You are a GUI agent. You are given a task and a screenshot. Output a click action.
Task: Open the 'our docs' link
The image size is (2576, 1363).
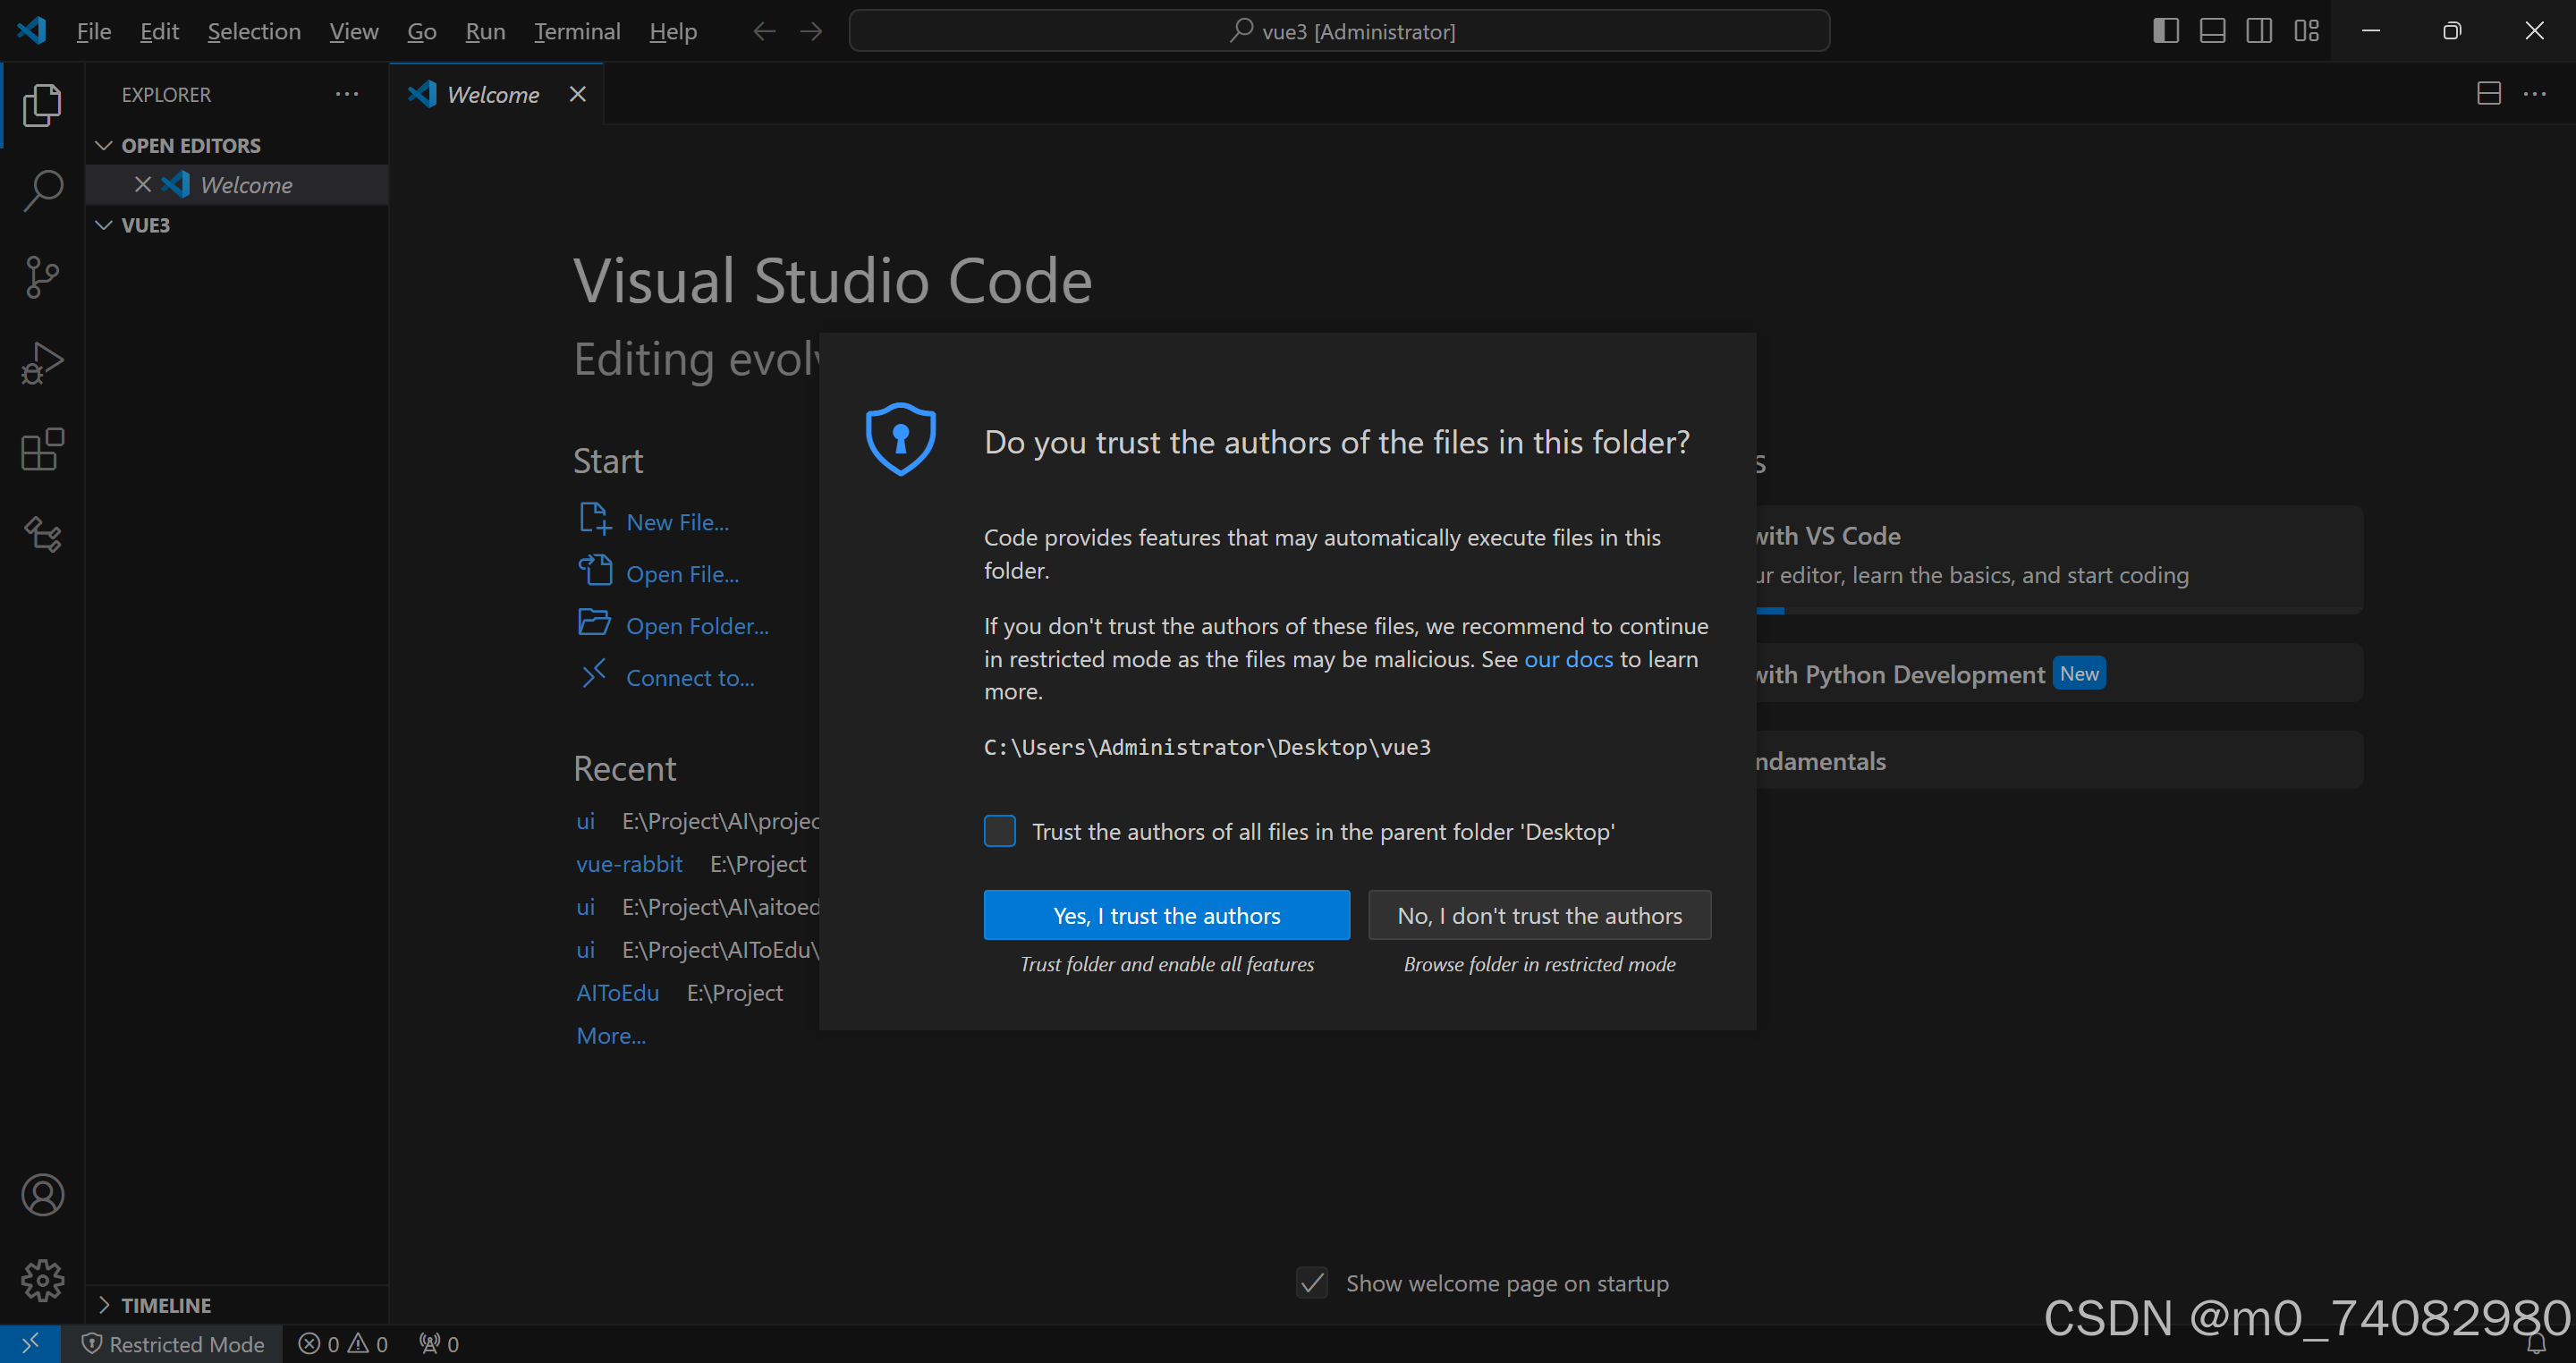(x=1568, y=659)
